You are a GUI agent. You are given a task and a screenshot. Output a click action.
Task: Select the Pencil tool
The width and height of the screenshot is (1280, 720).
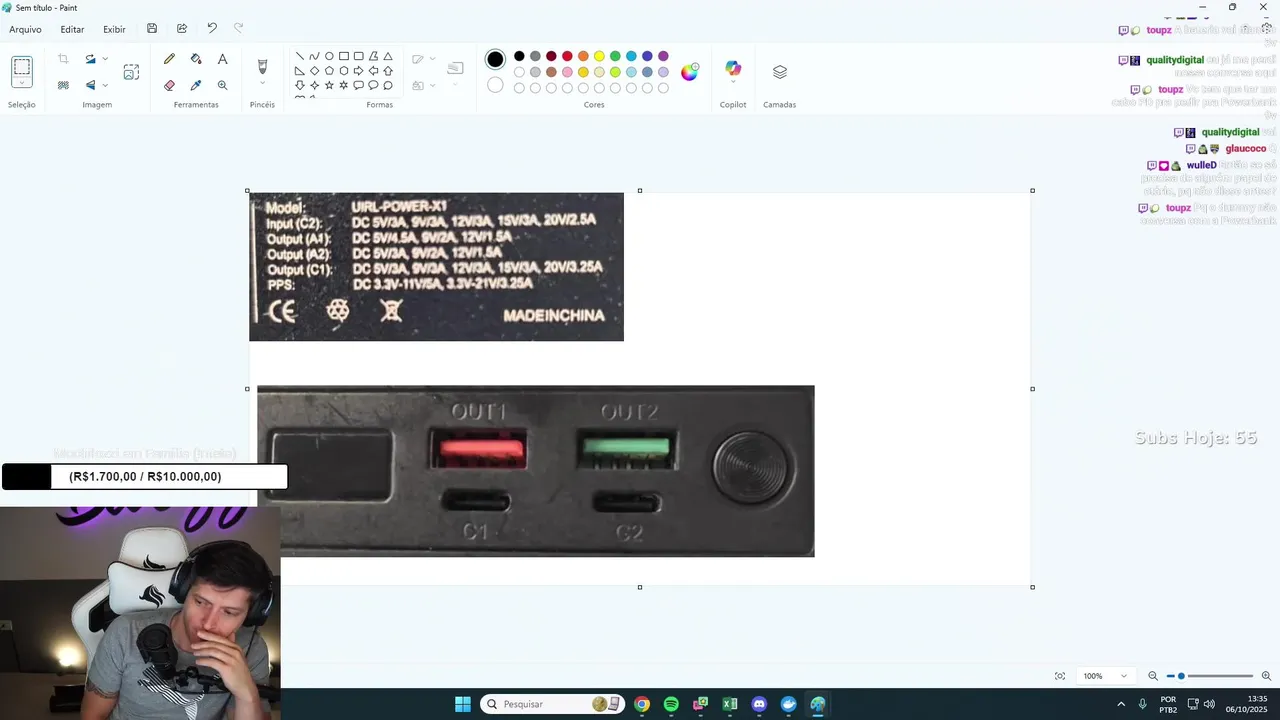[169, 59]
